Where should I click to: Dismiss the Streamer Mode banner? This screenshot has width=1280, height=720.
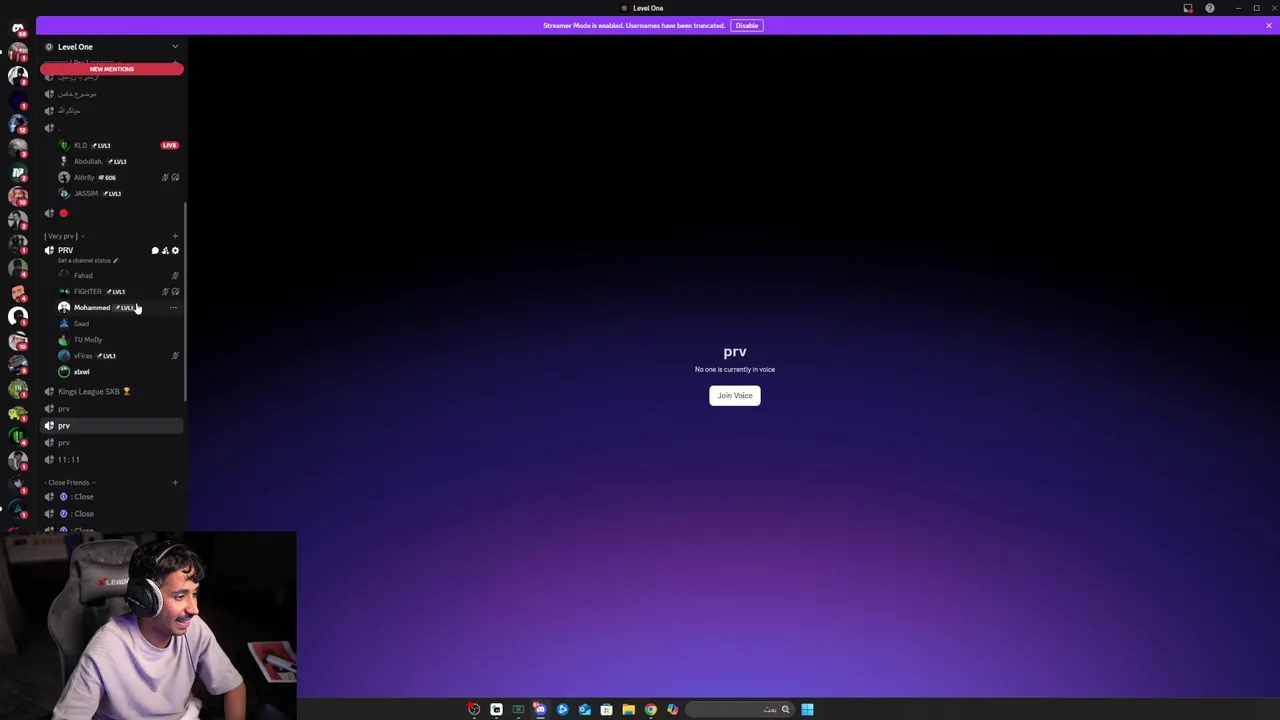pos(1269,25)
